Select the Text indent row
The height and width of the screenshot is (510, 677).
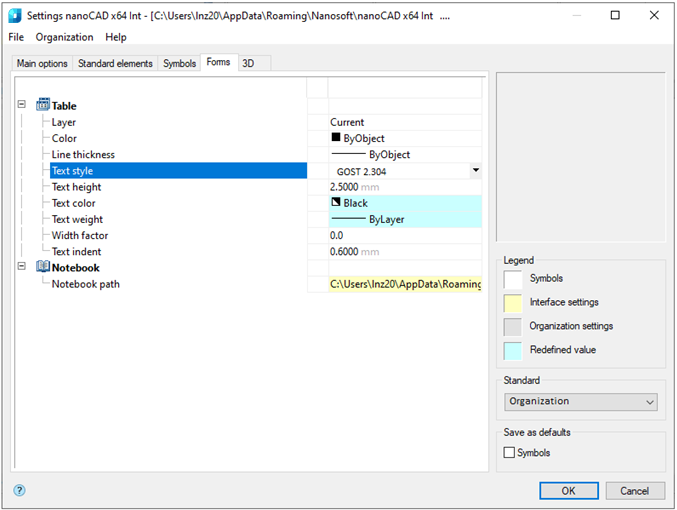pos(178,252)
